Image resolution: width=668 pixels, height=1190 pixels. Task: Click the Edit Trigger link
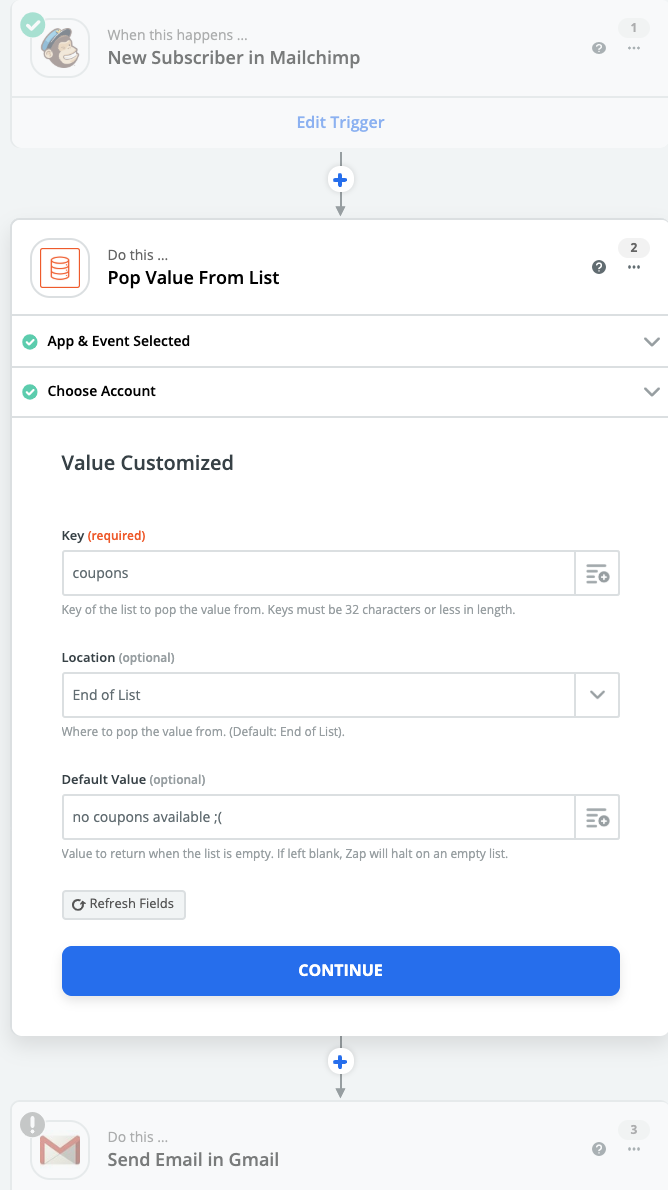point(340,123)
